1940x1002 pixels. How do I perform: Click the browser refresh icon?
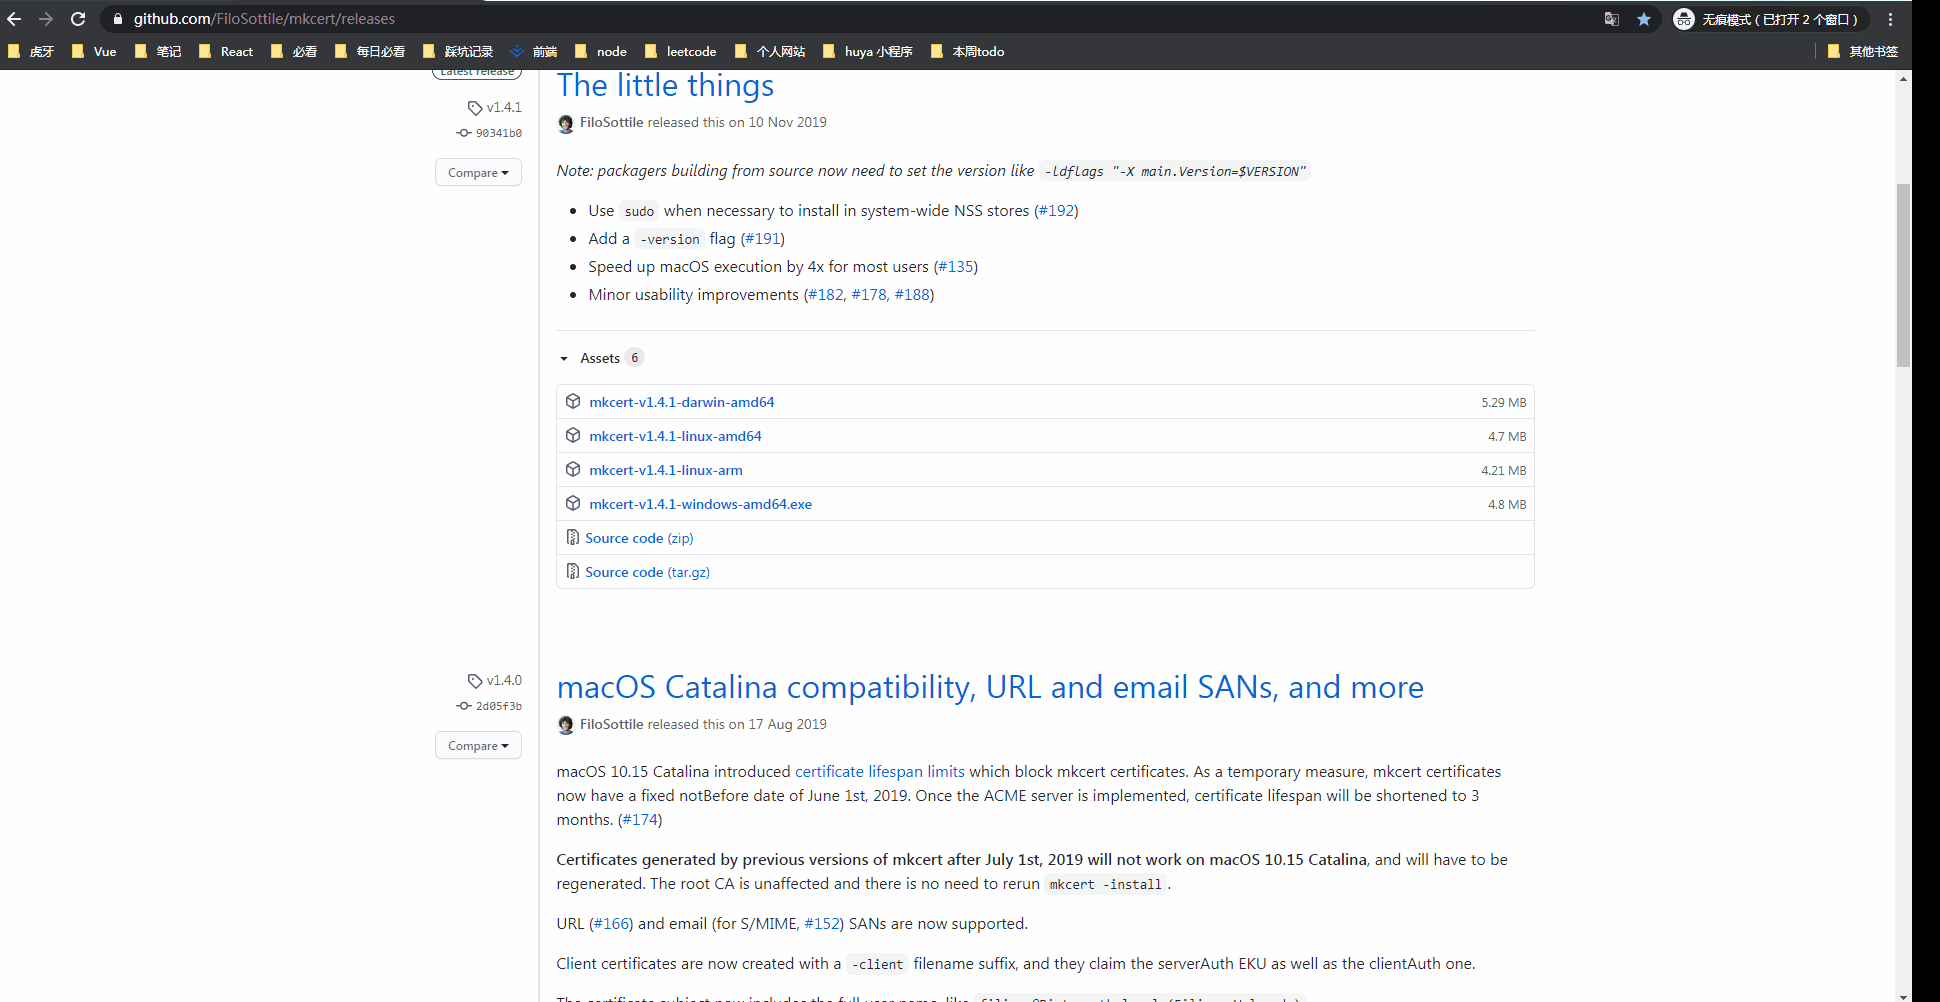click(77, 18)
